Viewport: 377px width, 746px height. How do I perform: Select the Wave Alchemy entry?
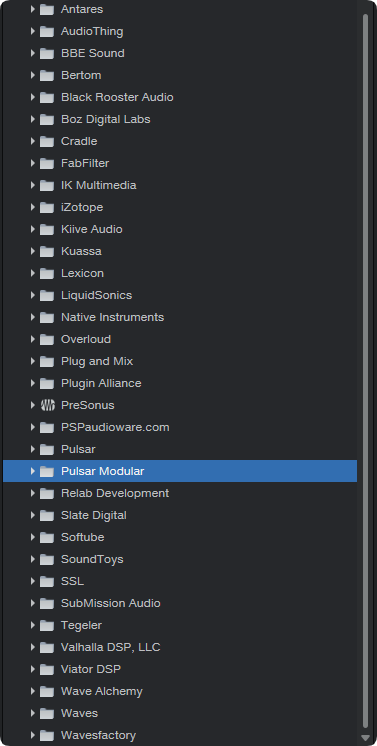pyautogui.click(x=180, y=691)
